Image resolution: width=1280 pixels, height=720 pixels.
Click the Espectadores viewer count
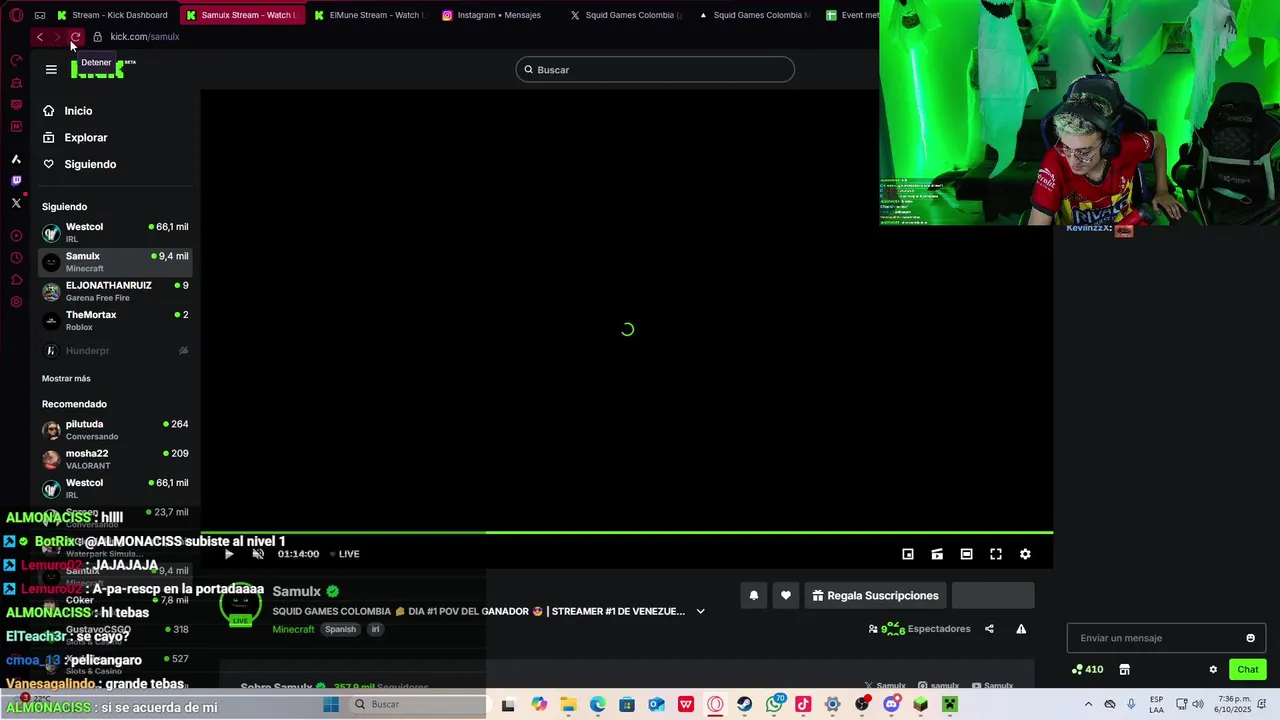[920, 629]
